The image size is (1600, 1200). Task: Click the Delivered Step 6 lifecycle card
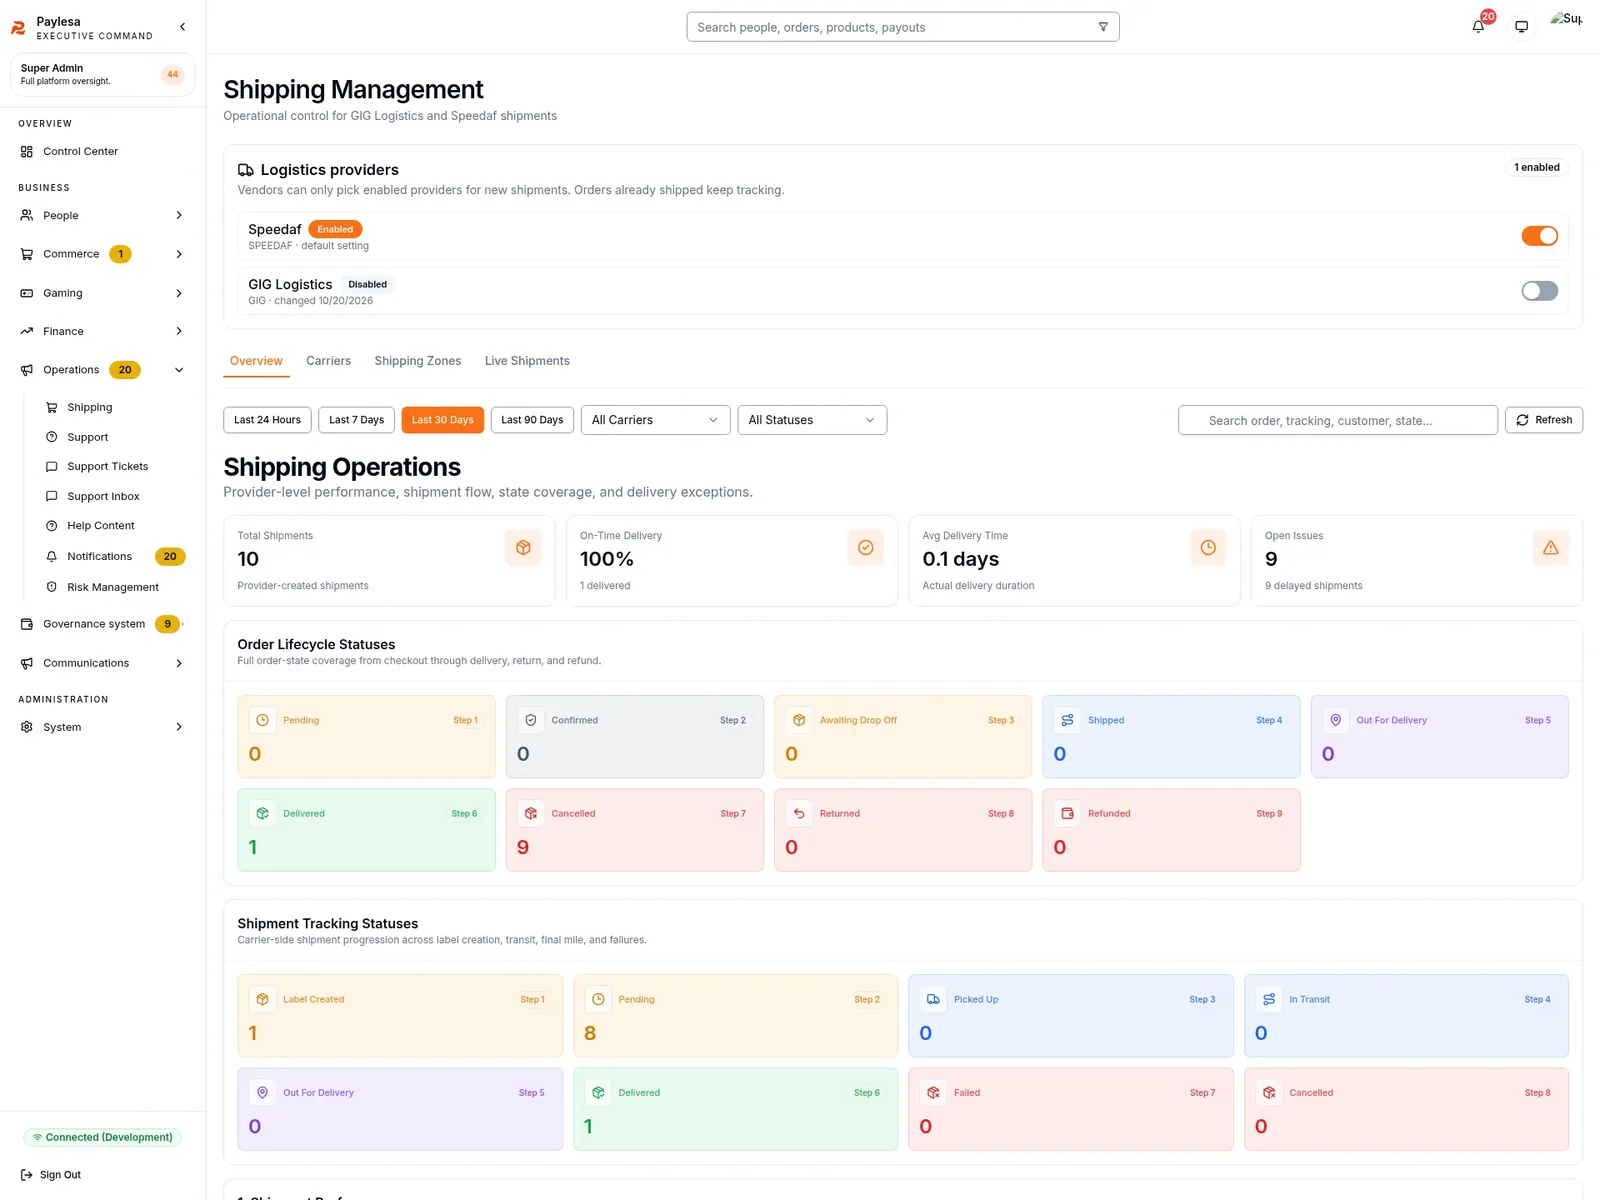point(366,830)
